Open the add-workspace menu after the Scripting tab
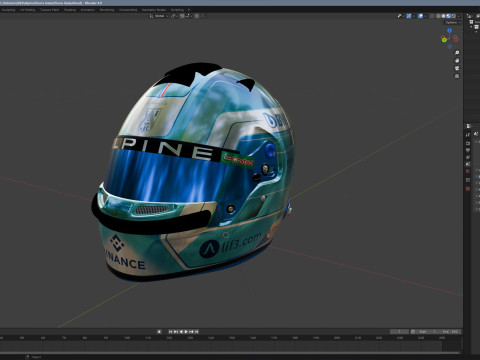The image size is (480, 360). pyautogui.click(x=189, y=10)
